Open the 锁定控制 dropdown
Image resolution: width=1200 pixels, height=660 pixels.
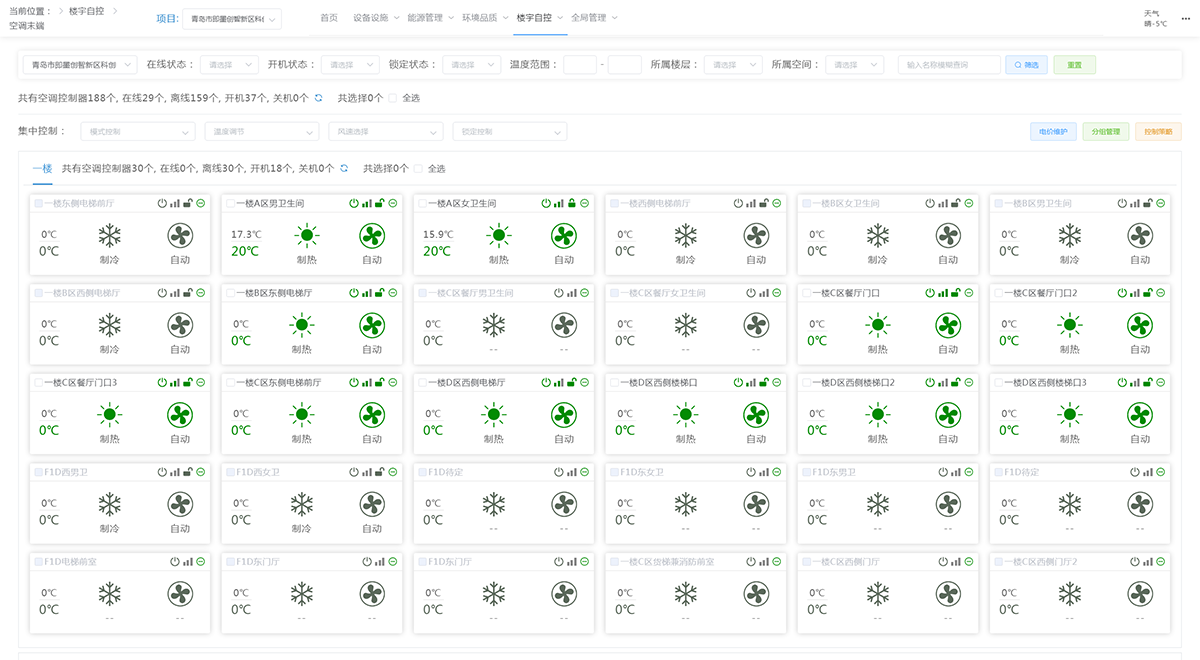click(509, 131)
